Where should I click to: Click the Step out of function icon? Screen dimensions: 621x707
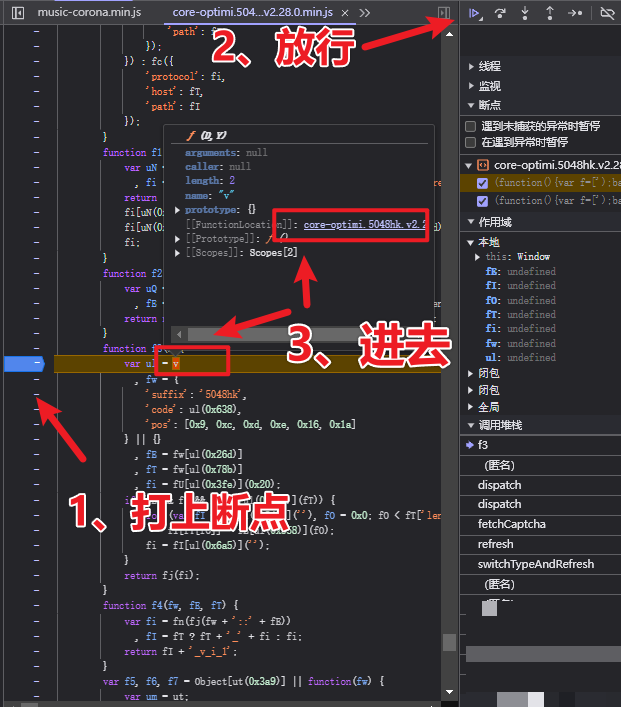point(549,13)
